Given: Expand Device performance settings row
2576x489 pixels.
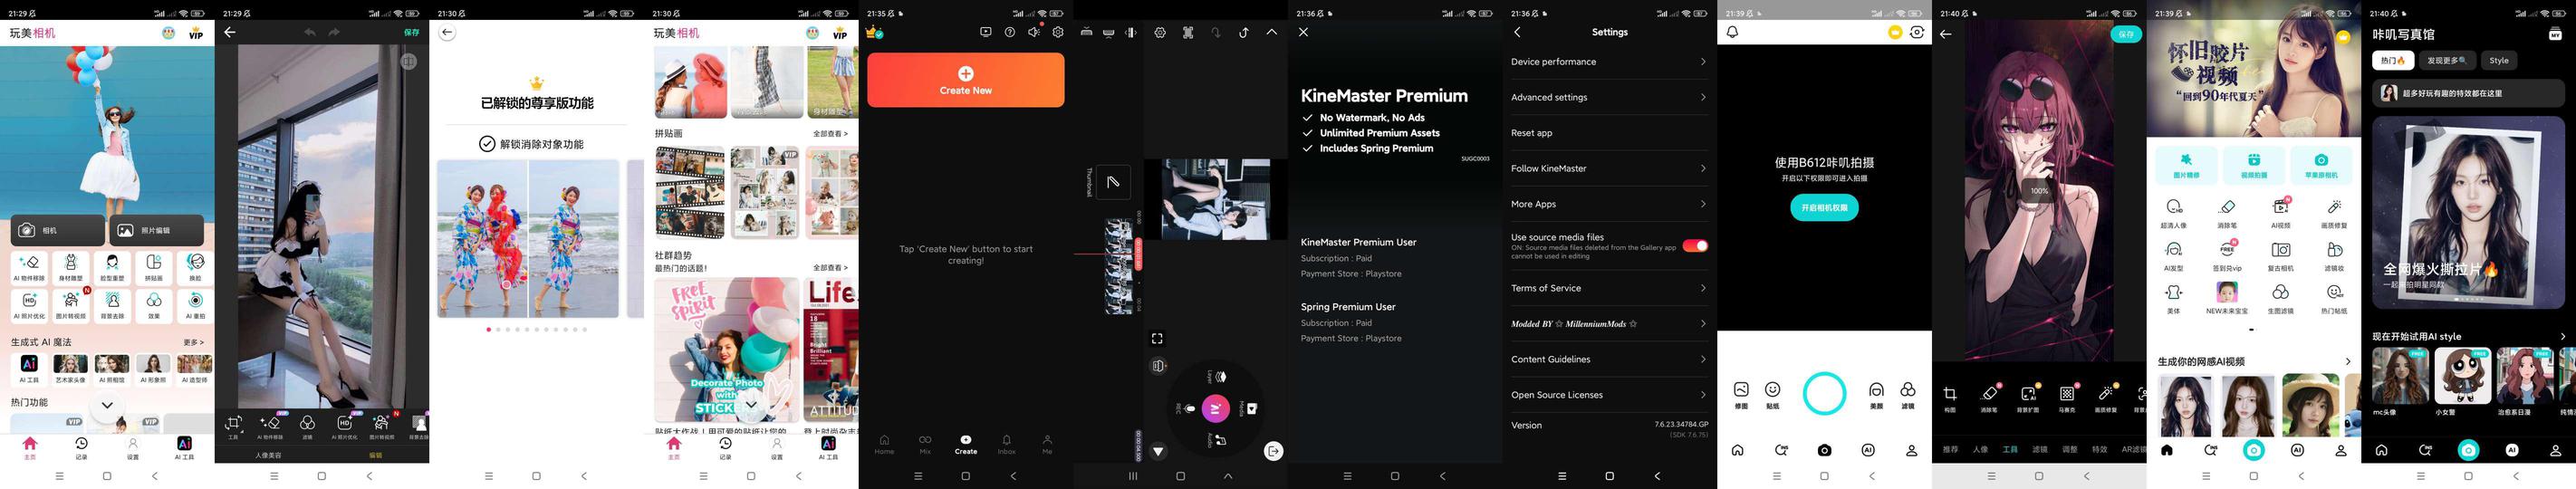Looking at the screenshot, I should [1609, 62].
